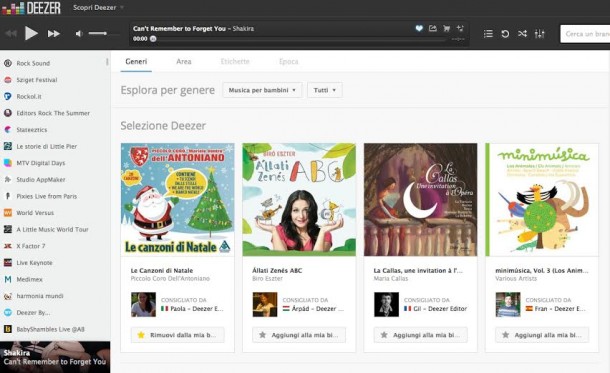The width and height of the screenshot is (610, 373).
Task: Skip to the previous track
Action: (x=11, y=34)
